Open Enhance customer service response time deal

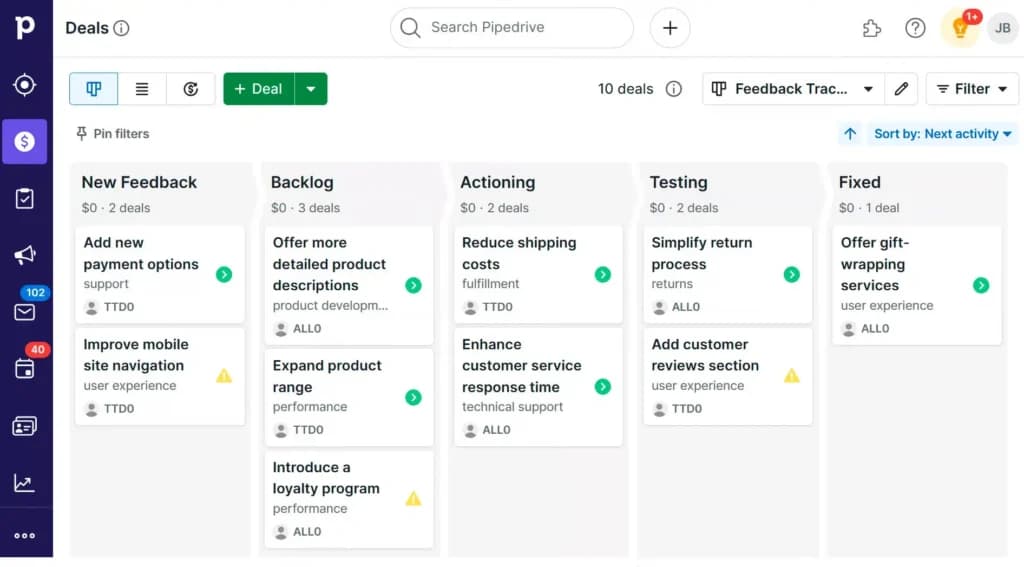(x=538, y=387)
